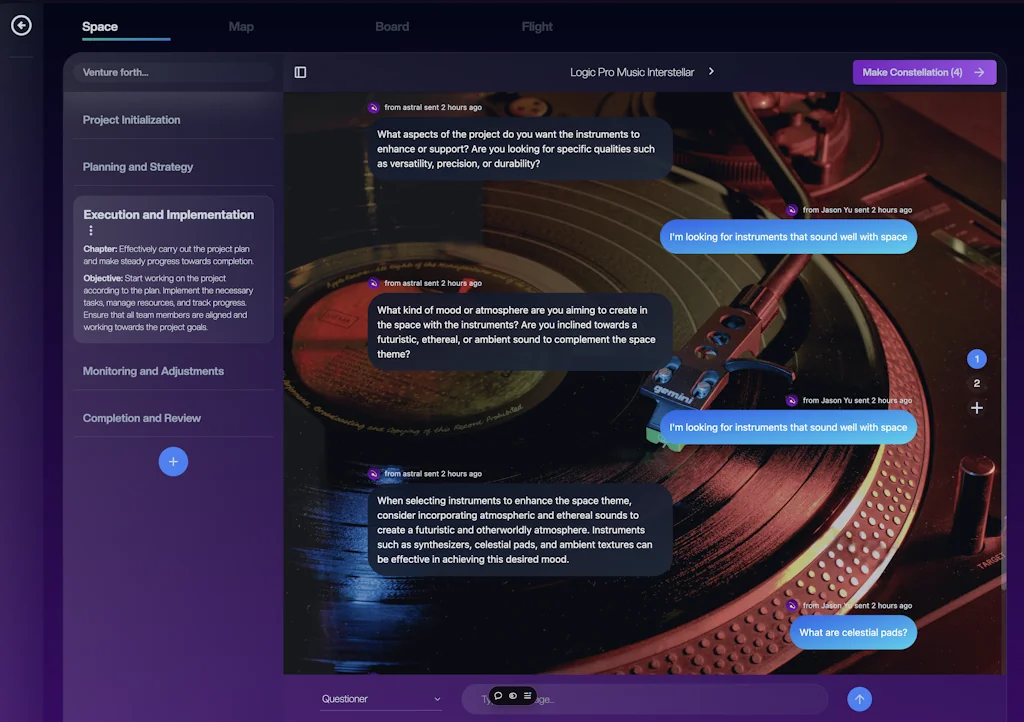Add a new page with the plus icon
This screenshot has width=1024, height=722.
click(x=976, y=407)
